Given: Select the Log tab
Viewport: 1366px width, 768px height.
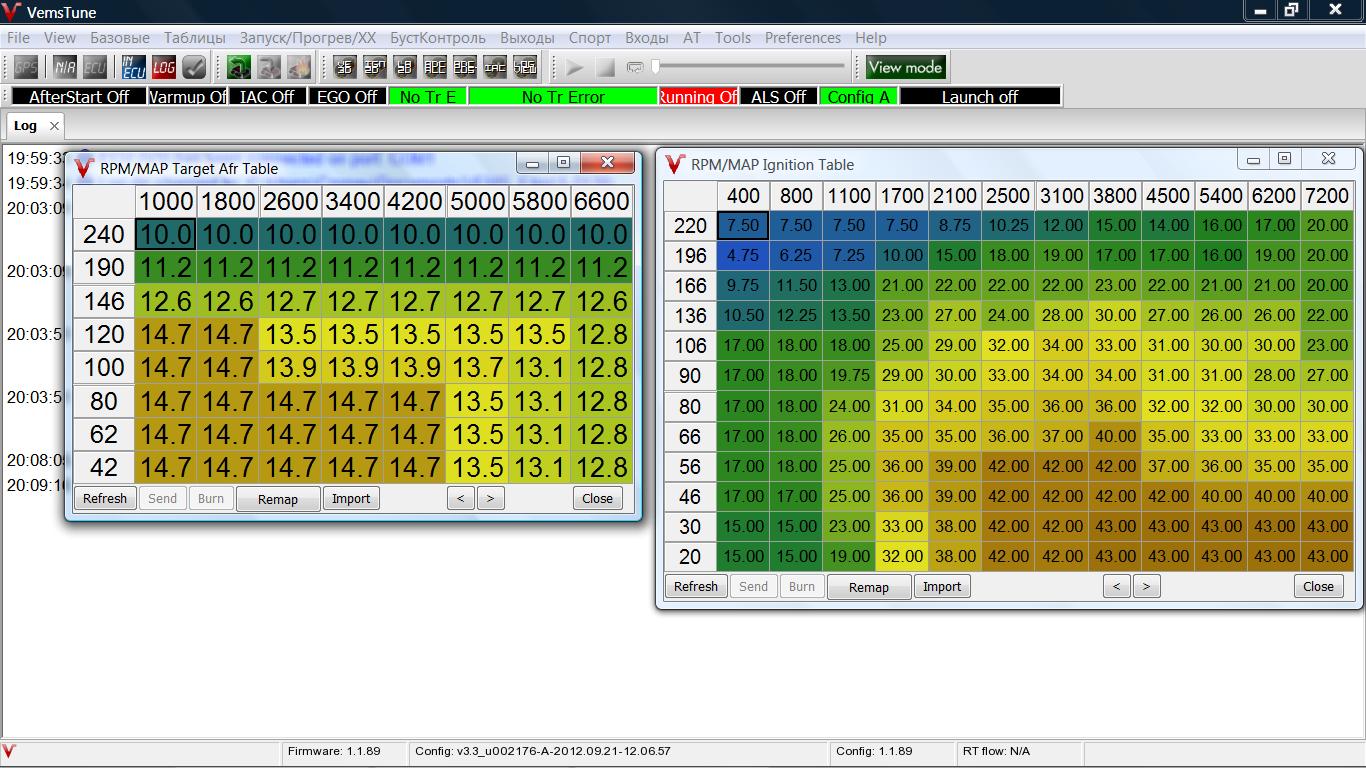Looking at the screenshot, I should click(25, 126).
